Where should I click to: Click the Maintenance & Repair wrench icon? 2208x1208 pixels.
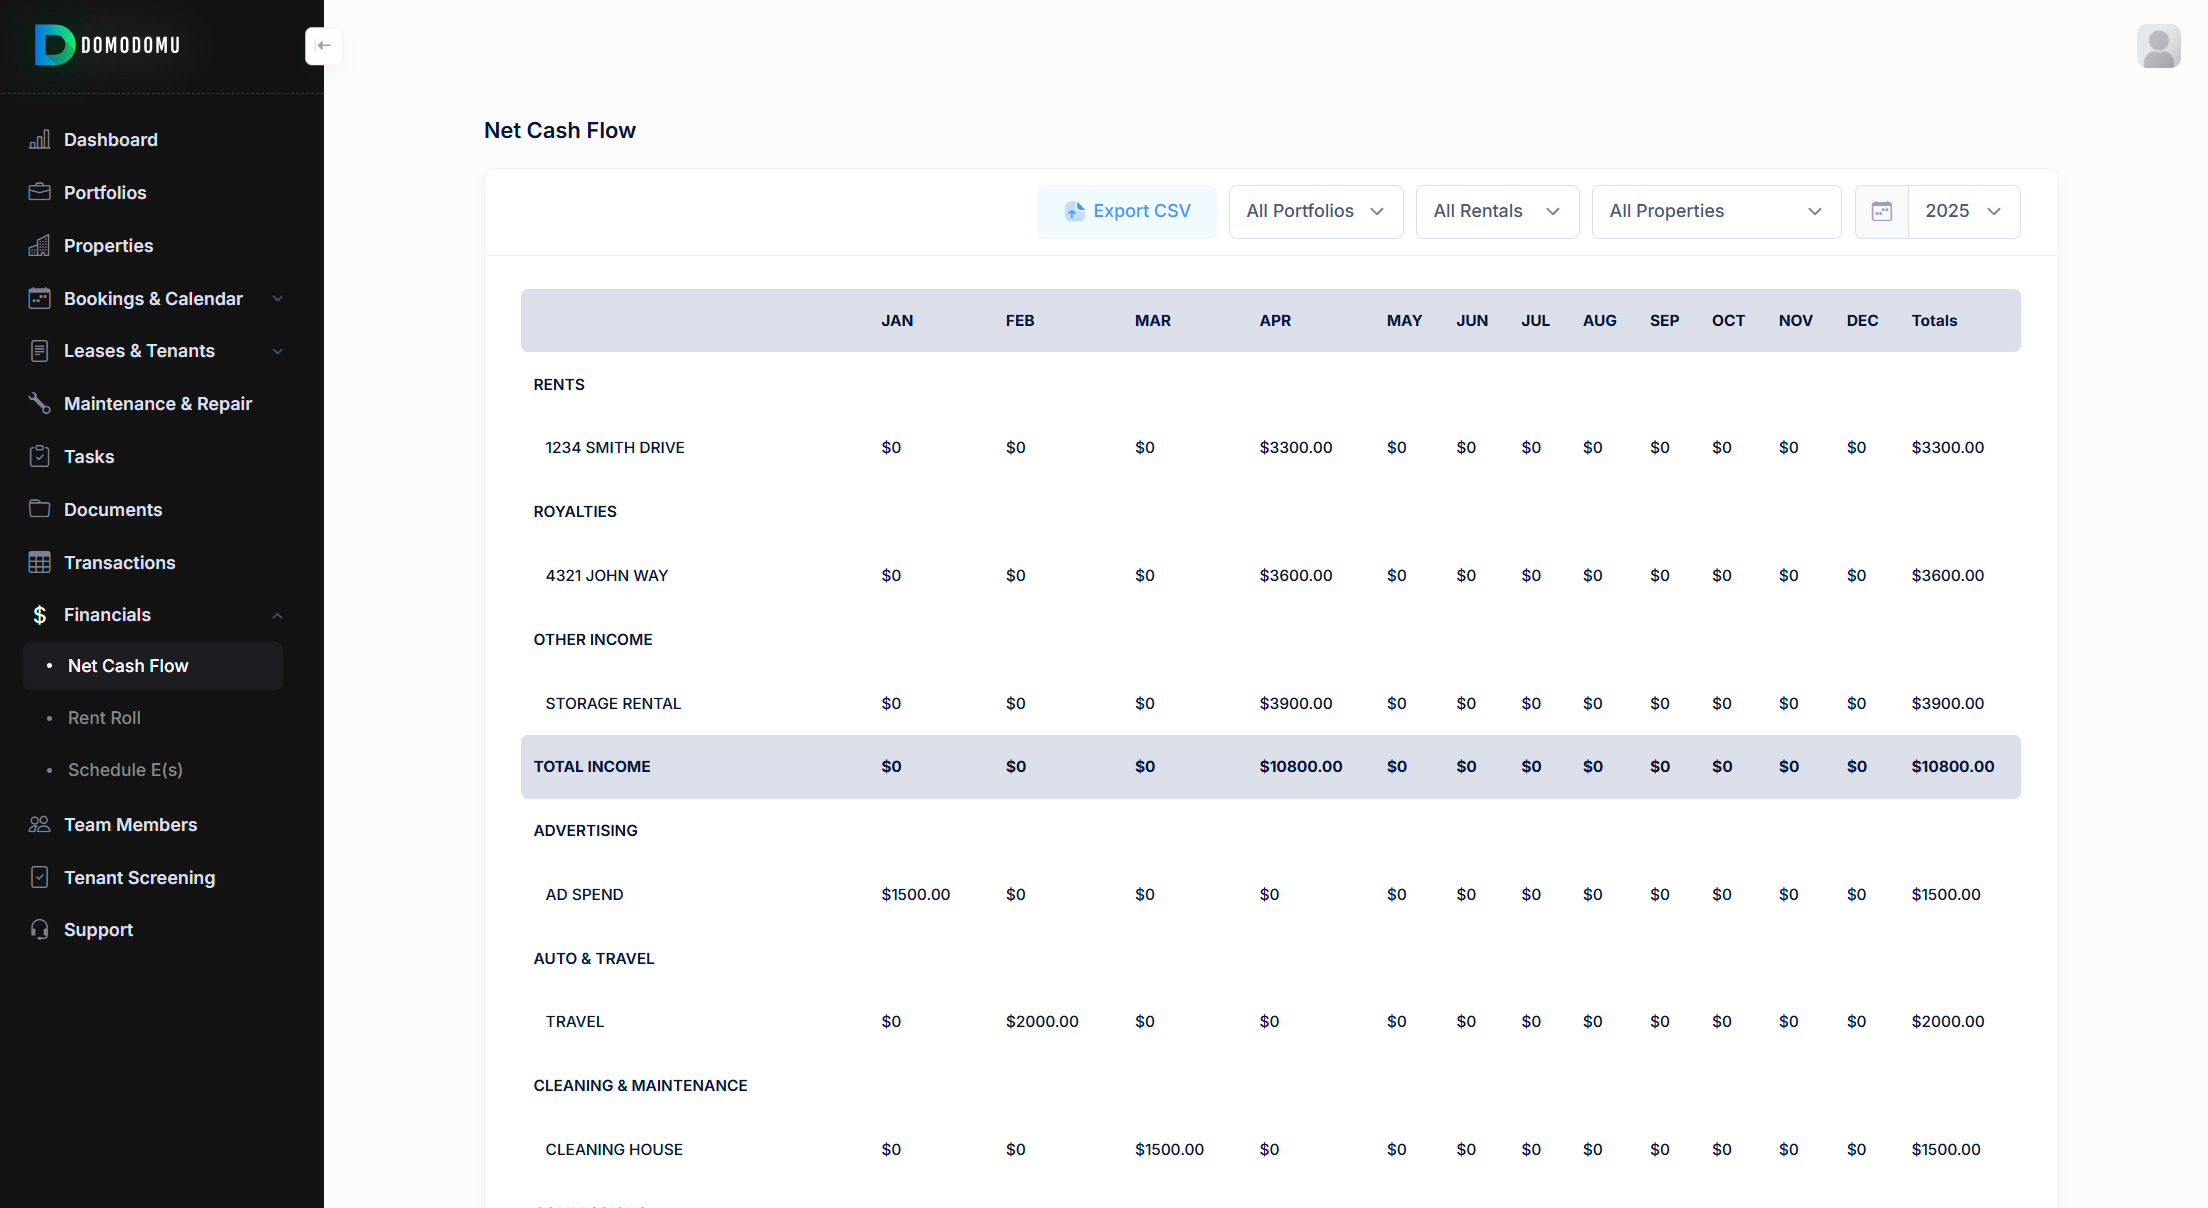(x=39, y=403)
